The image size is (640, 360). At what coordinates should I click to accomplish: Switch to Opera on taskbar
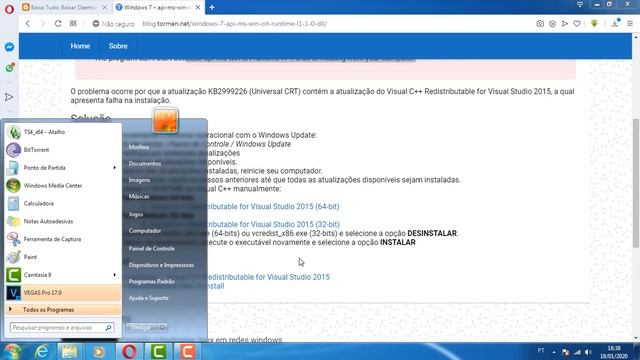pos(129,352)
